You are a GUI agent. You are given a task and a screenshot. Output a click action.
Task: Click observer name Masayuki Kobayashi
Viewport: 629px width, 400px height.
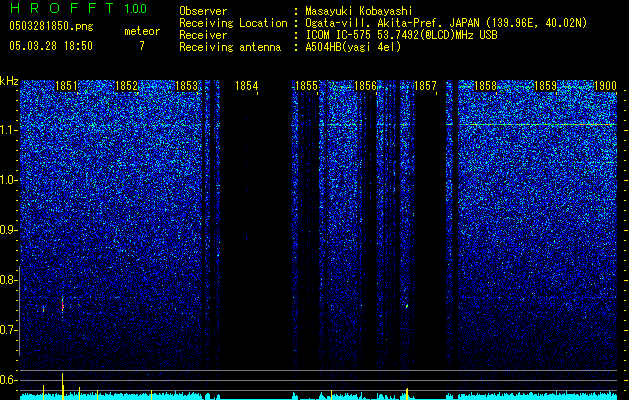pos(359,11)
